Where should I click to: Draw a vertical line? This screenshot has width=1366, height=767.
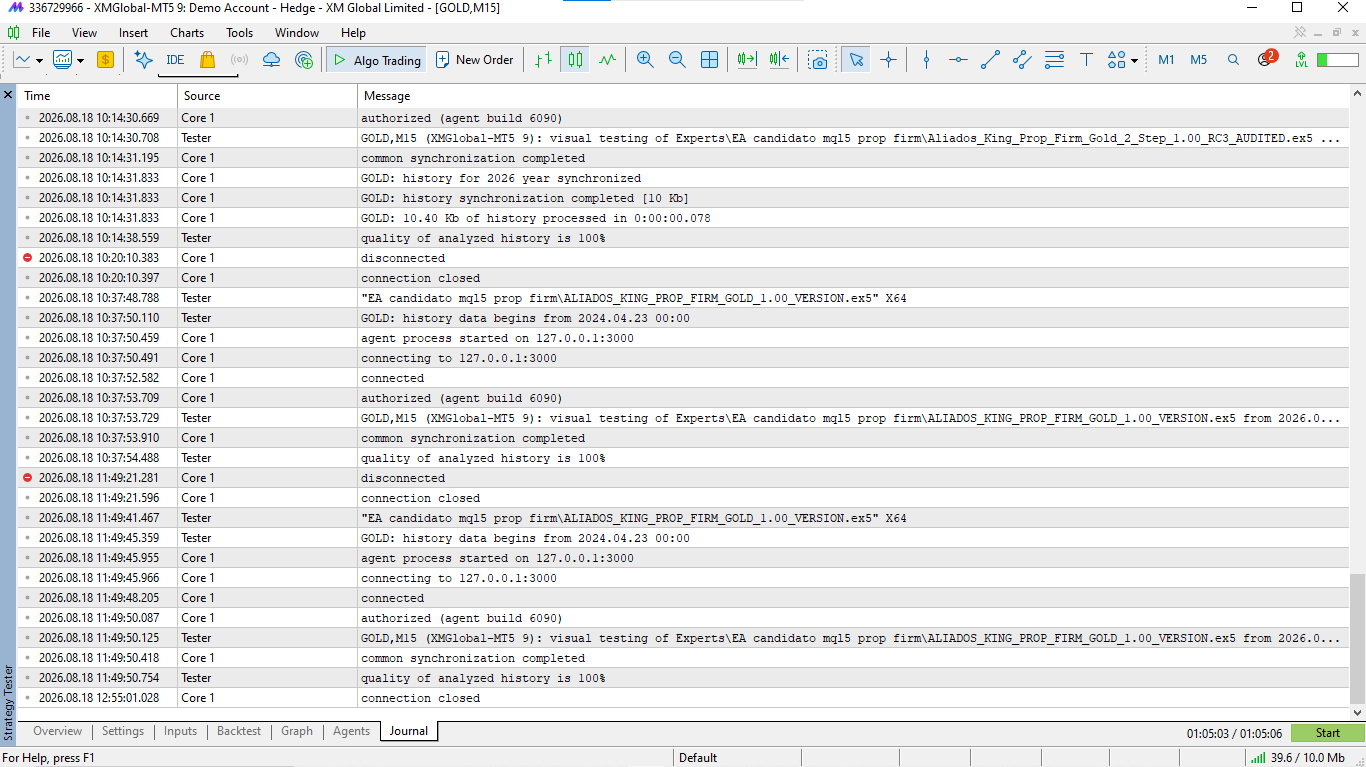(x=926, y=60)
